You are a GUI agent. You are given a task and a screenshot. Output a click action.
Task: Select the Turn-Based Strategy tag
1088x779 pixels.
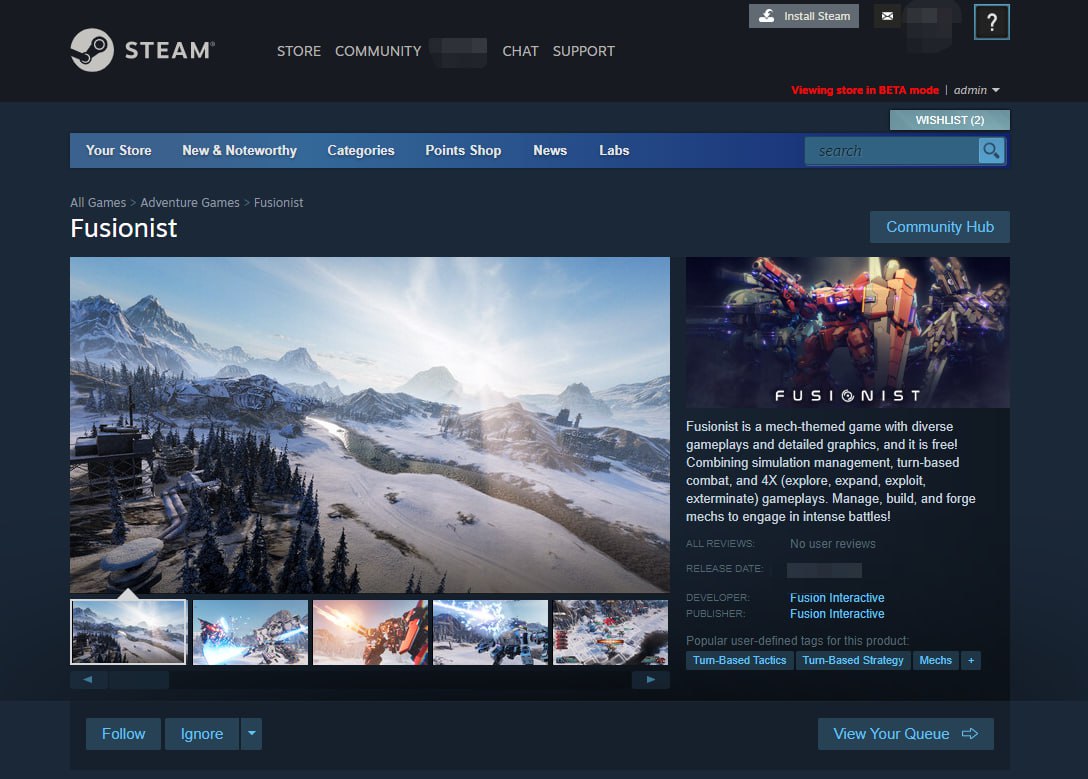coord(853,660)
